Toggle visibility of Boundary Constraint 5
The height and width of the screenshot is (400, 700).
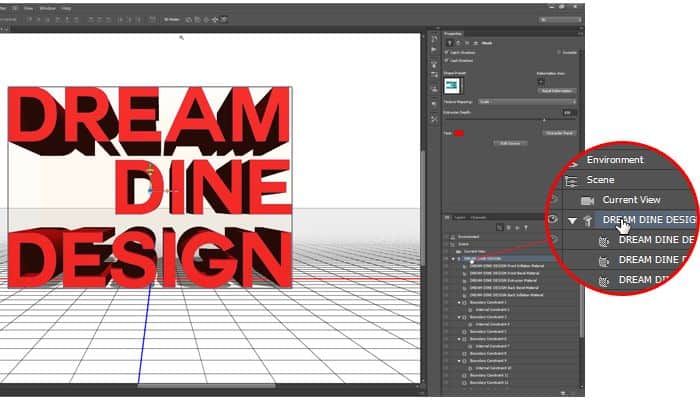pyautogui.click(x=446, y=332)
